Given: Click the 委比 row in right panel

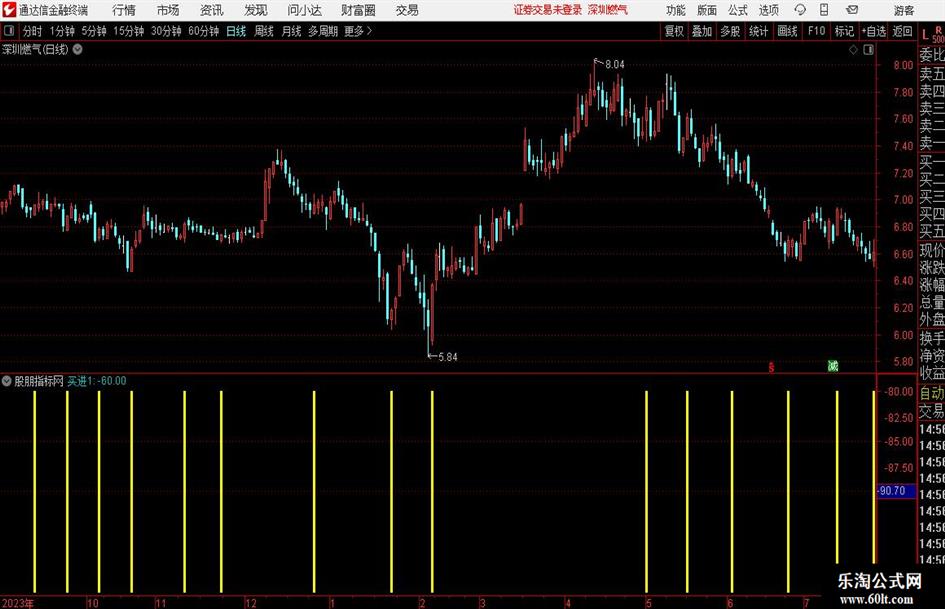Looking at the screenshot, I should coord(932,55).
